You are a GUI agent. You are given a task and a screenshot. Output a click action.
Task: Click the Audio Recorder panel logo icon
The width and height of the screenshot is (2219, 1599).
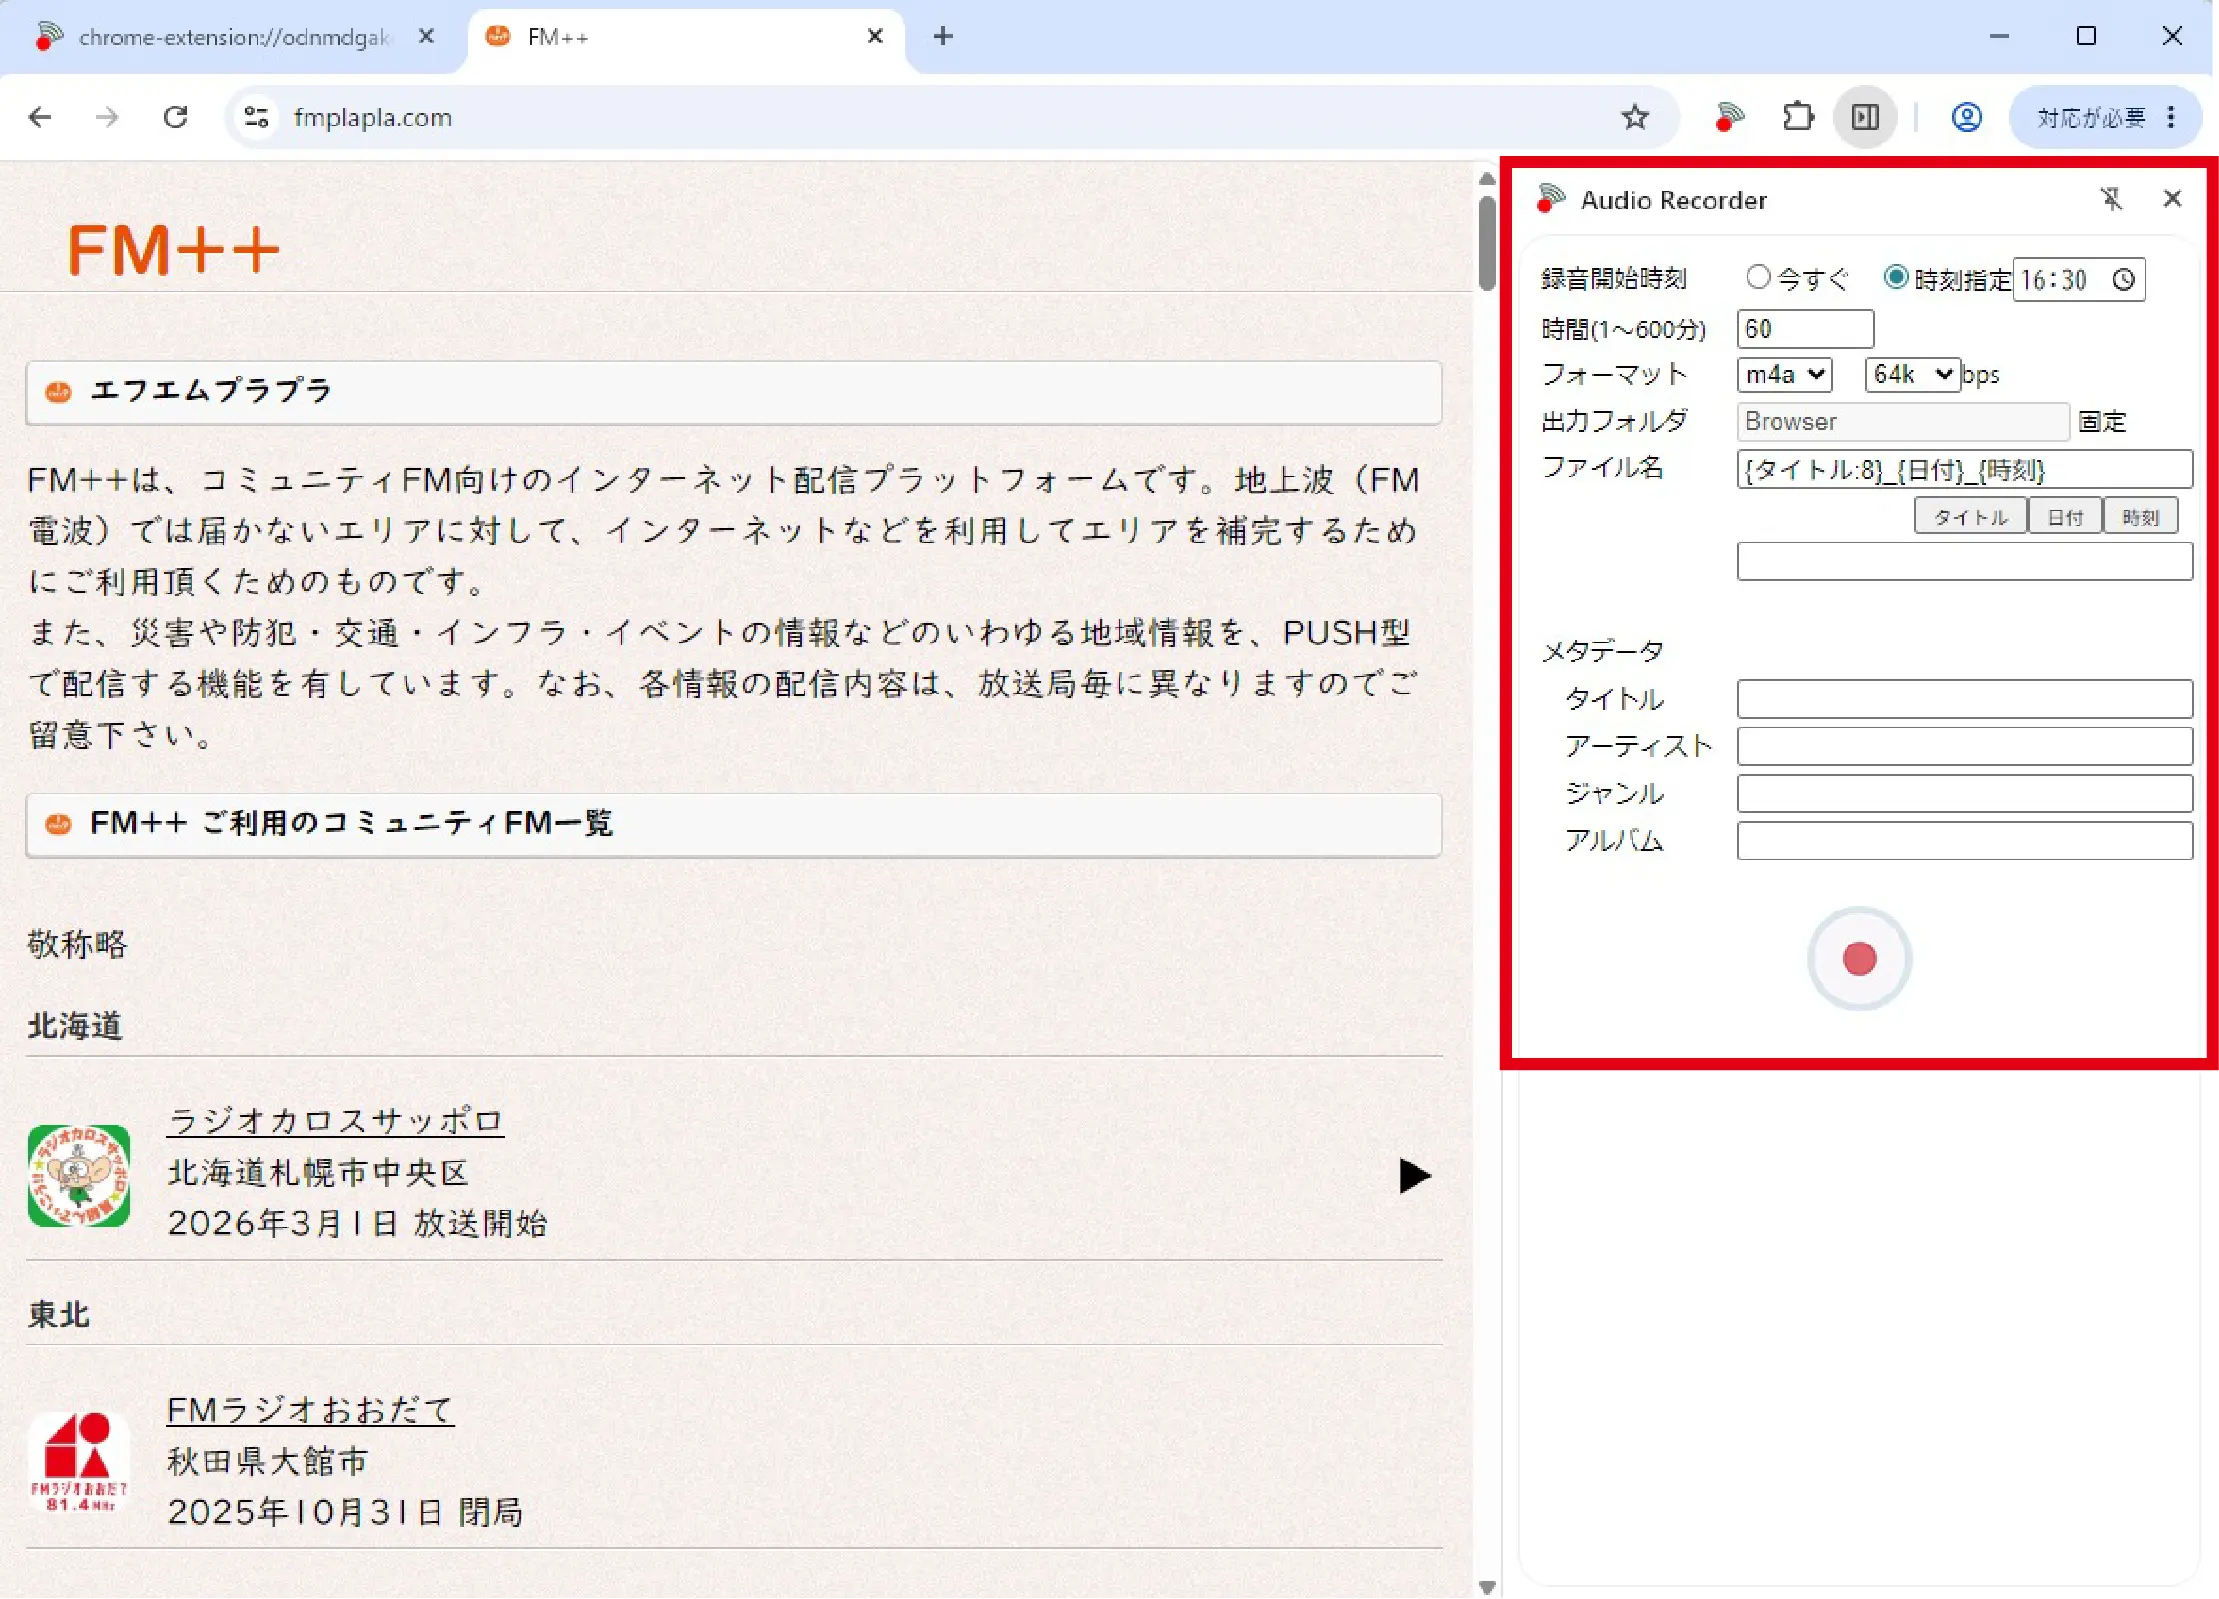pos(1551,198)
